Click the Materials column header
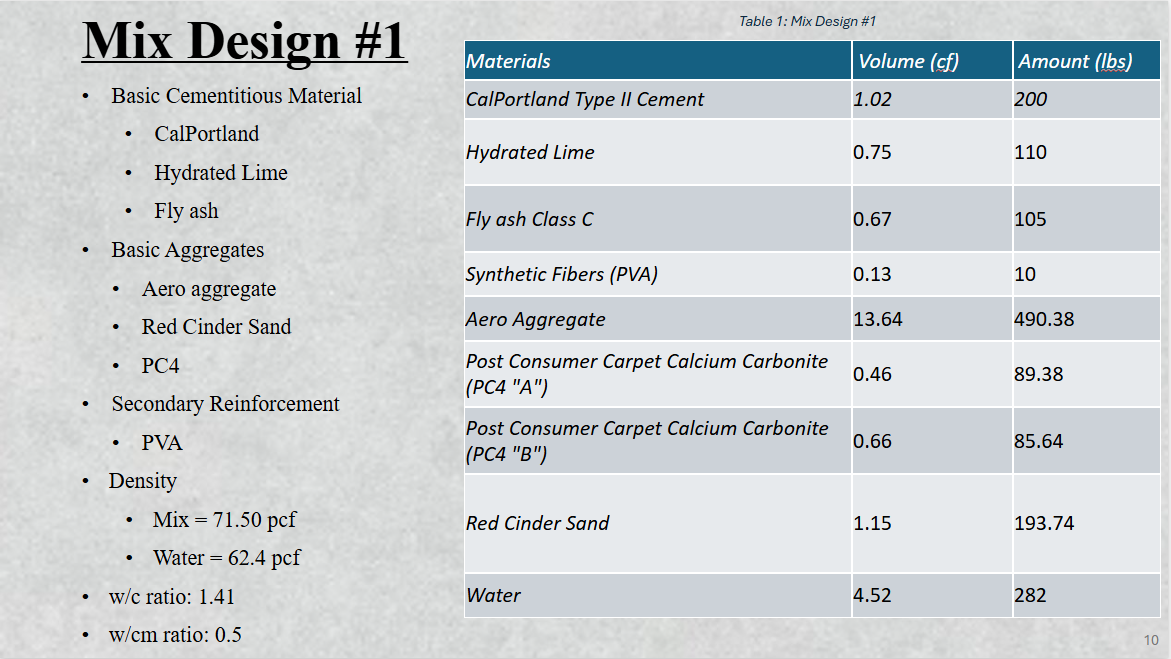This screenshot has width=1171, height=659. (508, 61)
